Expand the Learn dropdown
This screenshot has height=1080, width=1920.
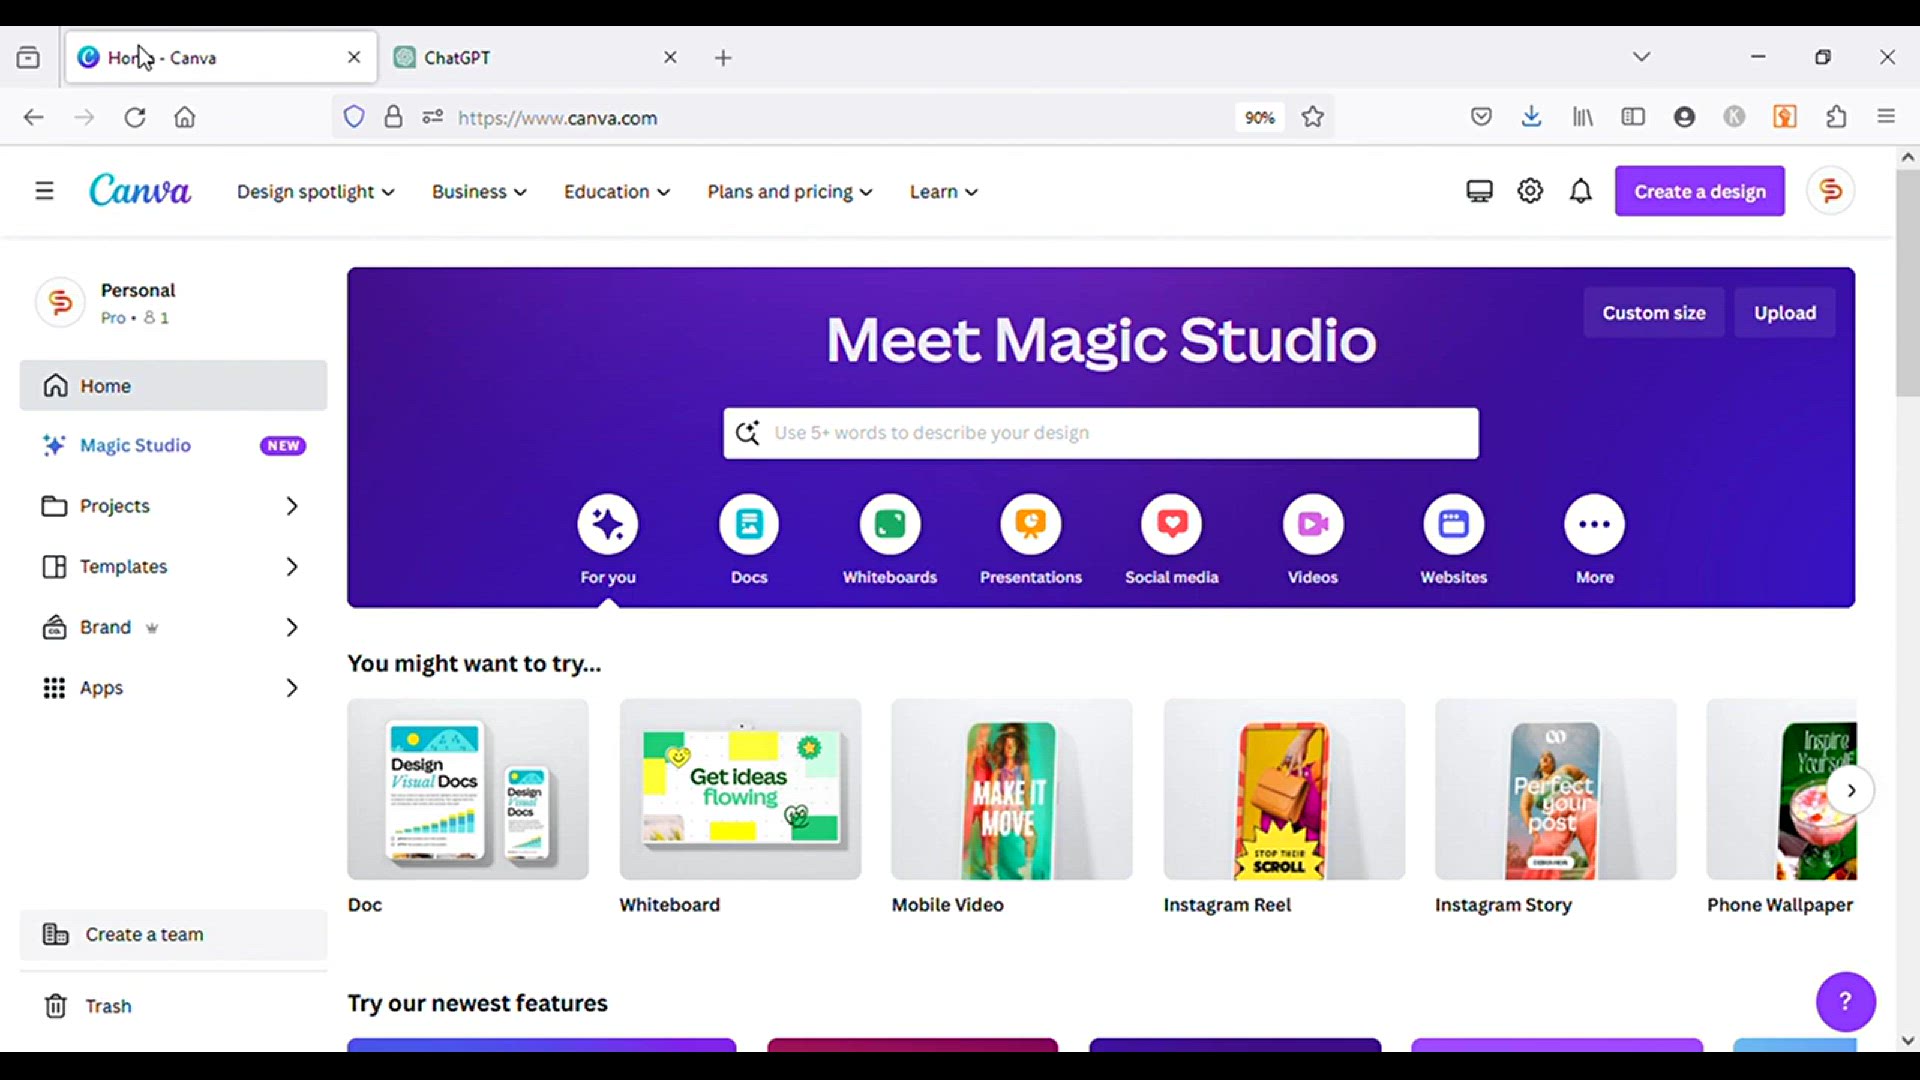click(944, 191)
